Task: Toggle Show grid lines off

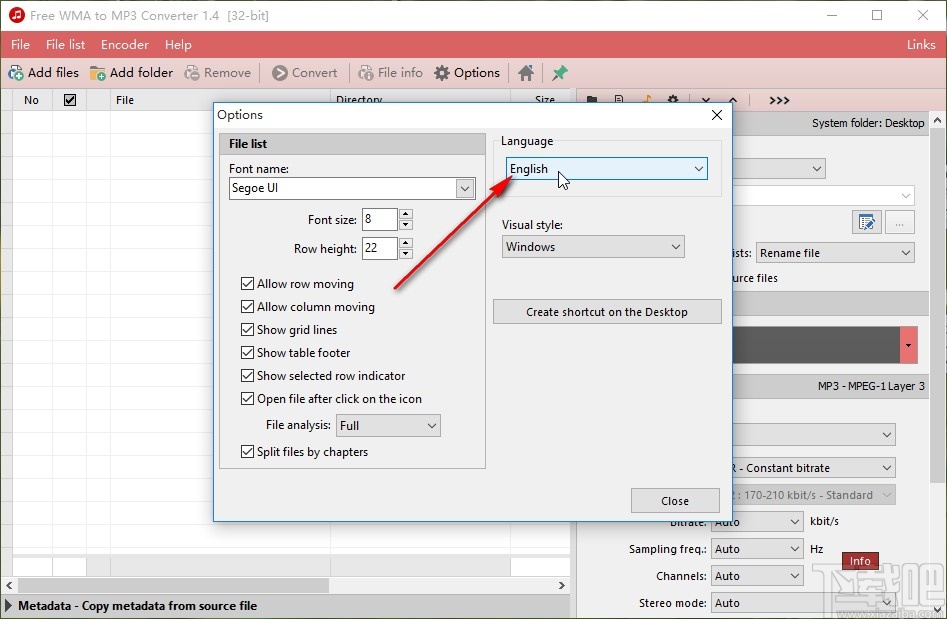Action: pyautogui.click(x=247, y=329)
